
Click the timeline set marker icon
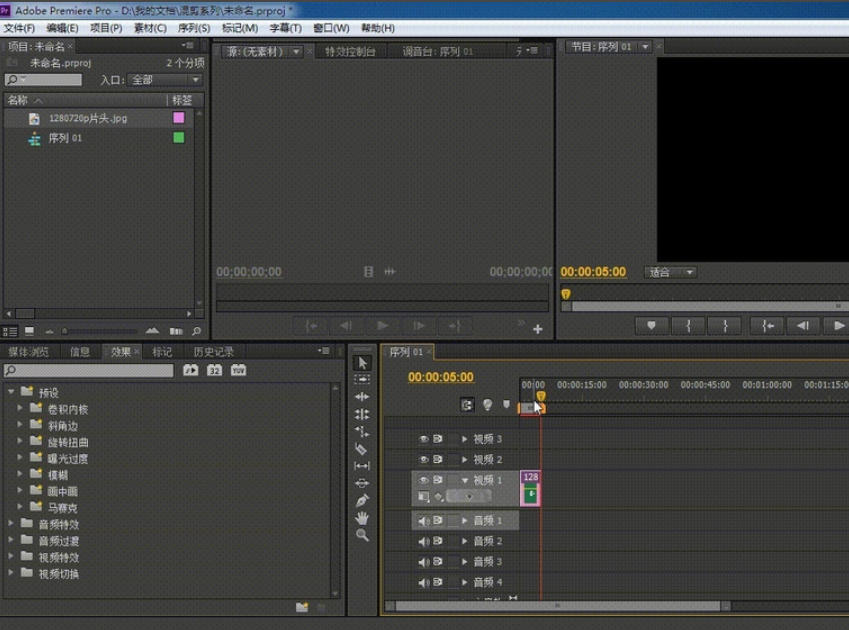coord(506,404)
